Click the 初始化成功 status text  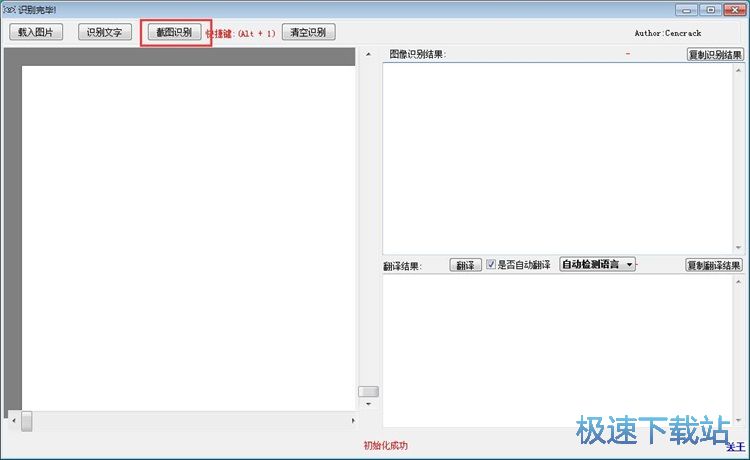pyautogui.click(x=386, y=446)
